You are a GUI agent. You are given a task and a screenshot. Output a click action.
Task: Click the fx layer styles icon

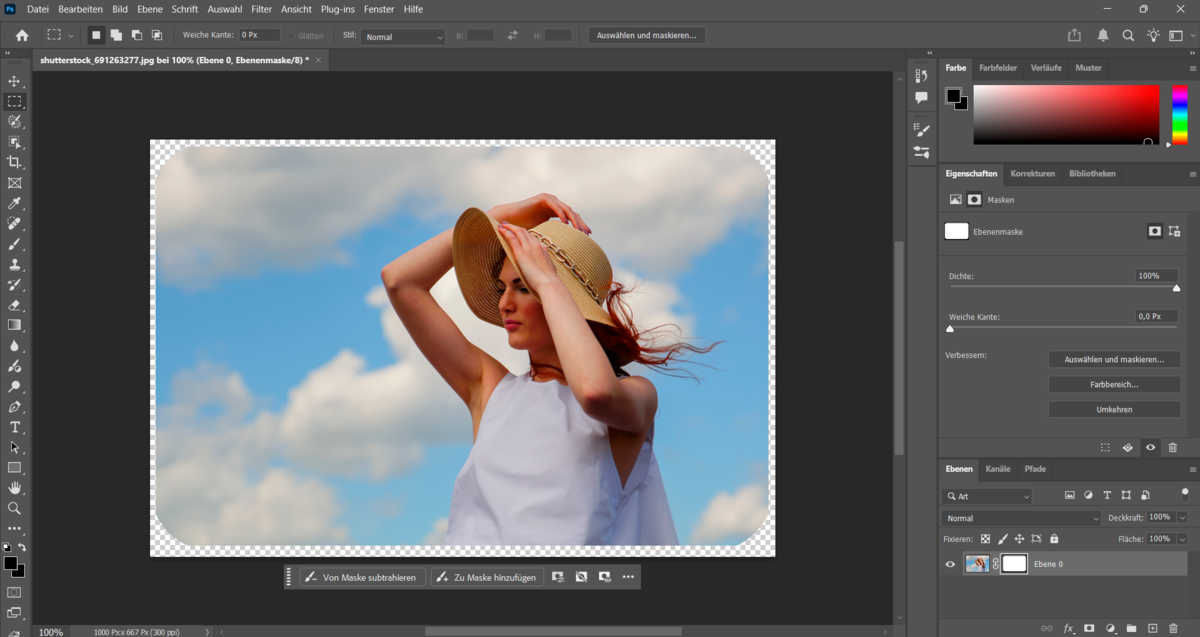1068,628
